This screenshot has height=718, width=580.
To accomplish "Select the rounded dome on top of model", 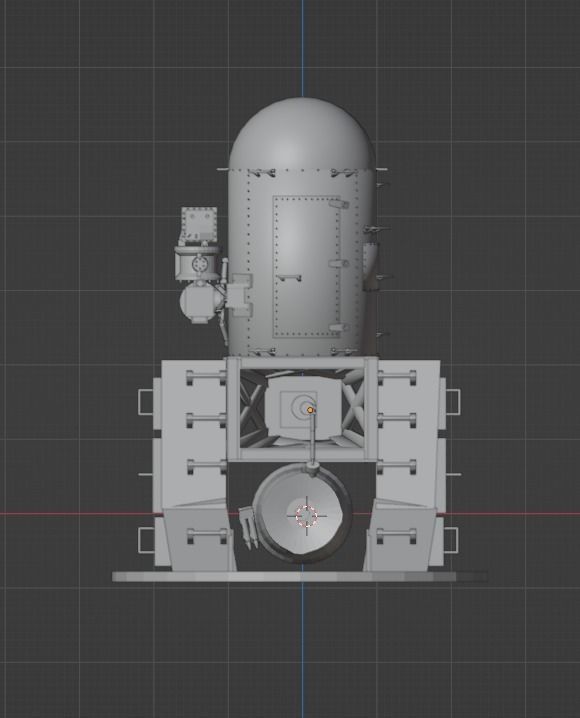I will [302, 133].
